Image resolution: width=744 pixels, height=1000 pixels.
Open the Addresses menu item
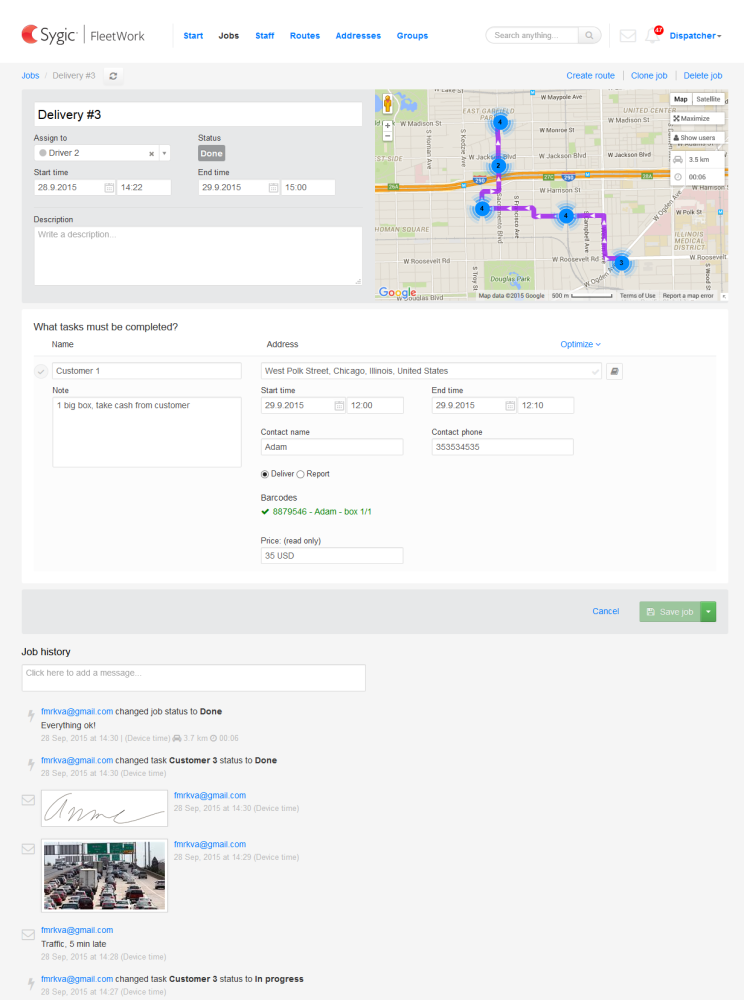coord(358,36)
